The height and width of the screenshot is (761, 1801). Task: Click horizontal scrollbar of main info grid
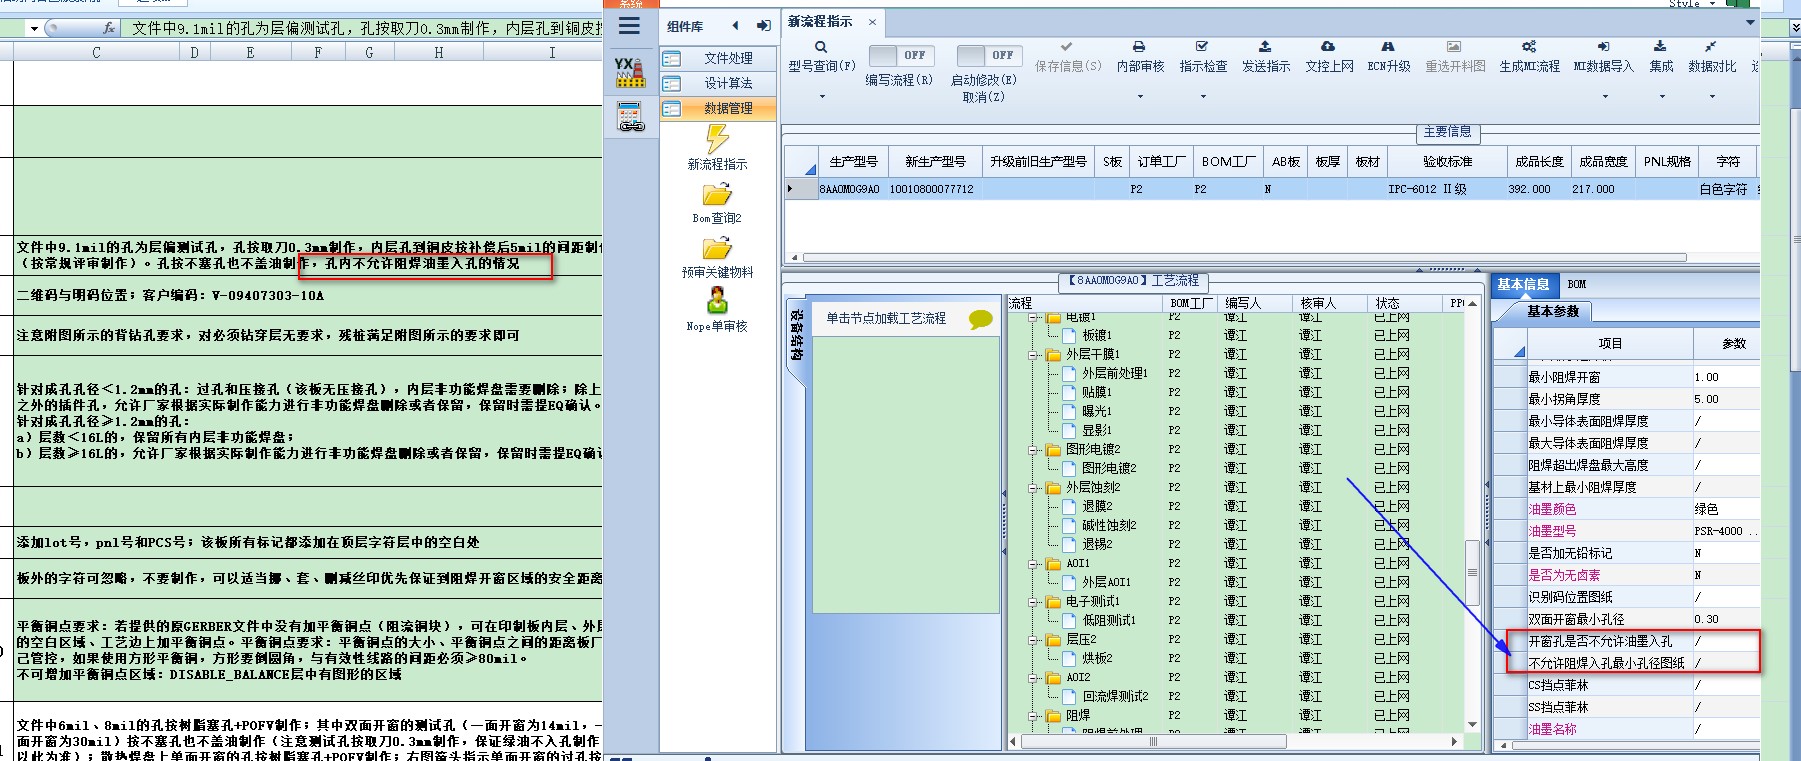pos(1245,257)
